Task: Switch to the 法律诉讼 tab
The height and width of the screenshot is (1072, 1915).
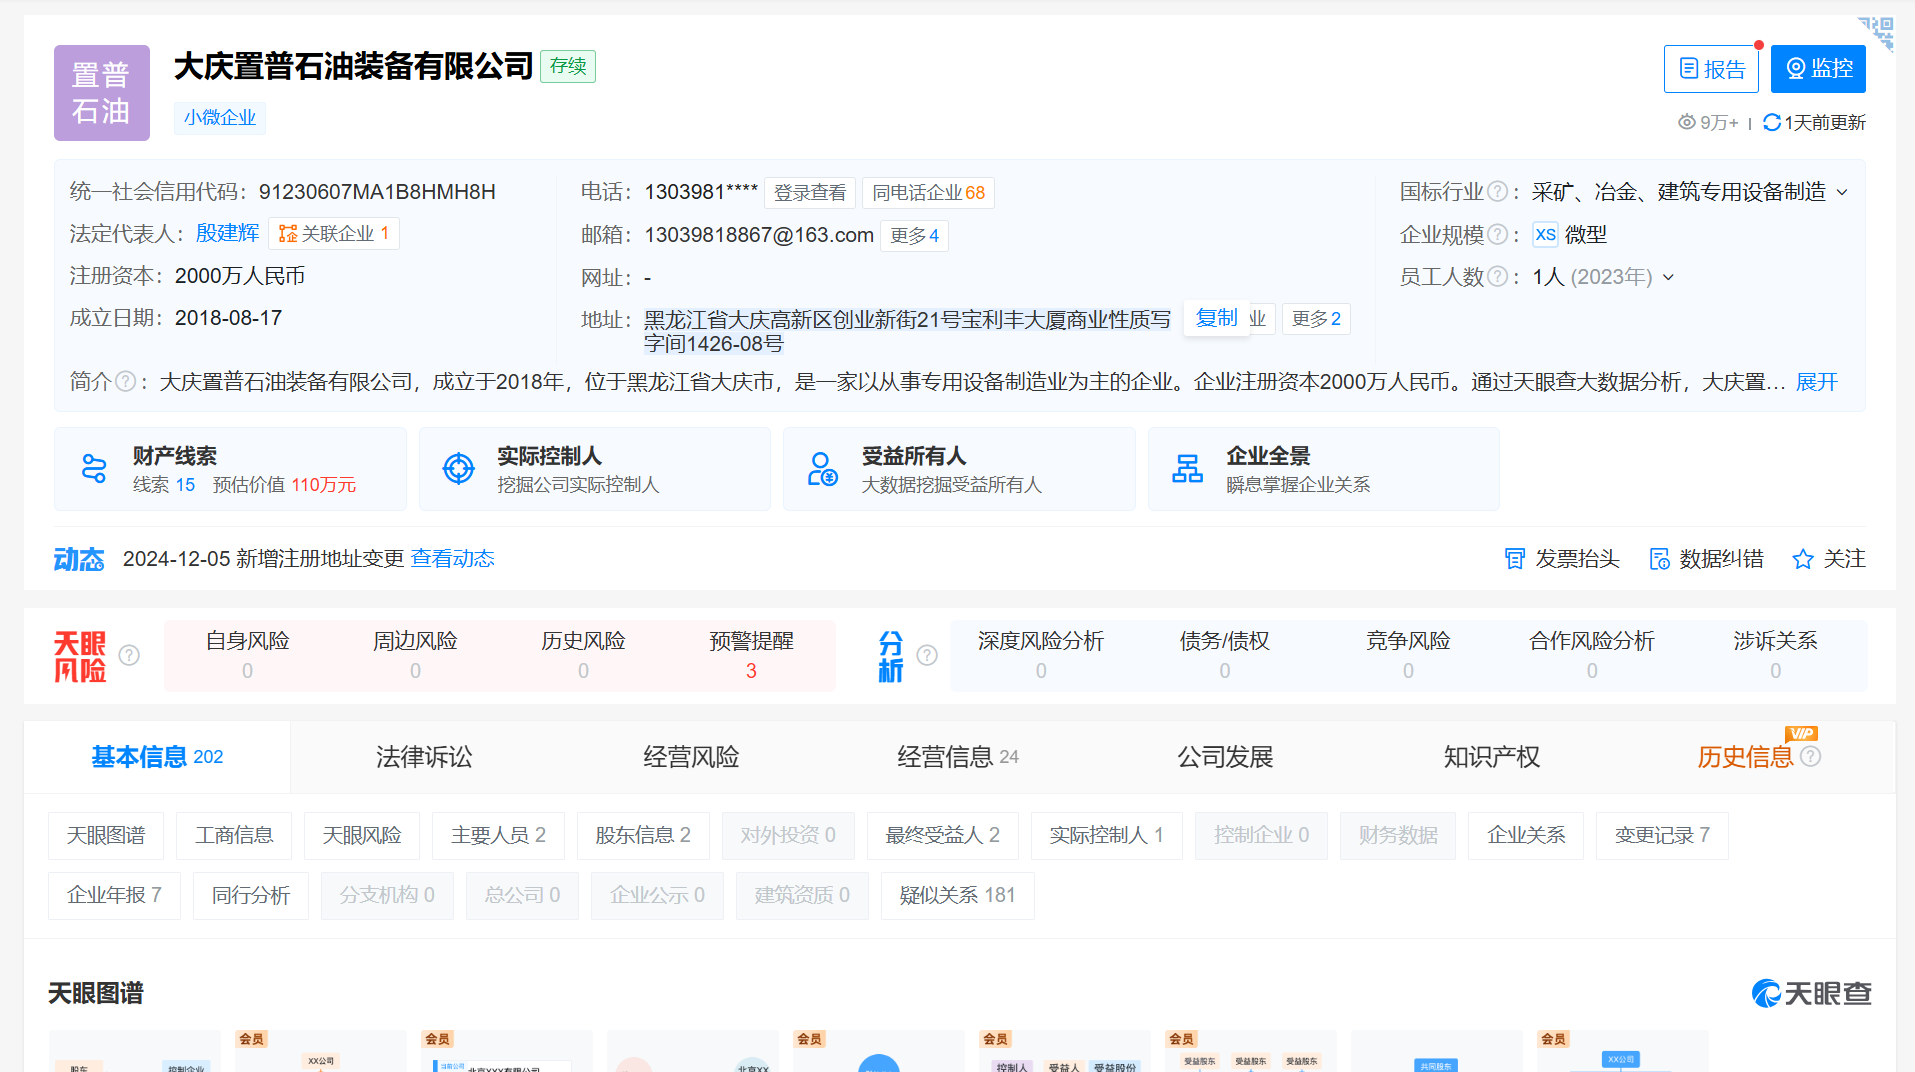Action: 424,757
